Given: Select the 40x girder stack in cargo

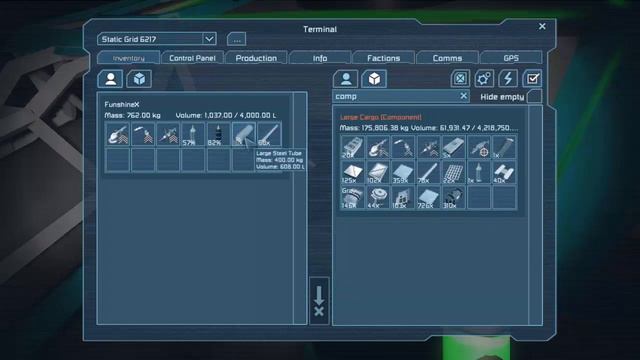Looking at the screenshot, I should 504,172.
